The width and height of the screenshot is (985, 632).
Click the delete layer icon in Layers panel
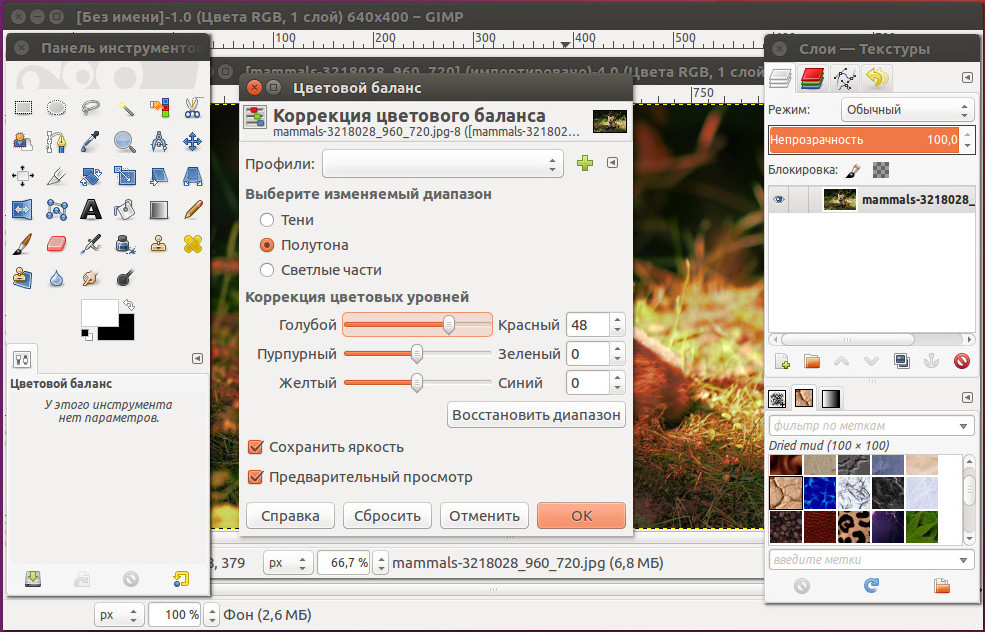coord(962,361)
